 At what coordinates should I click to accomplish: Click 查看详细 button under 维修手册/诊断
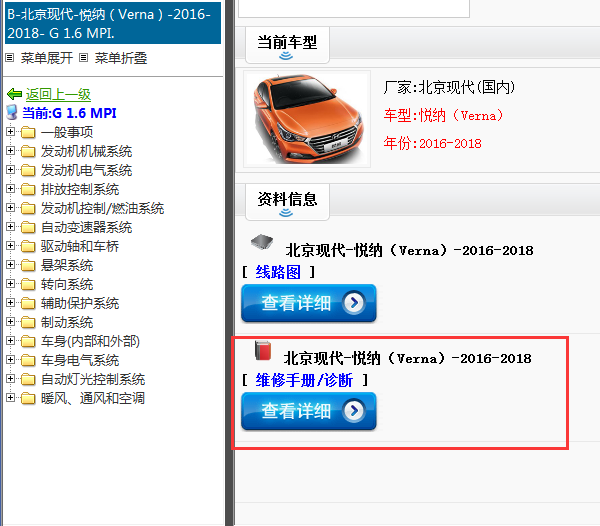click(x=309, y=411)
